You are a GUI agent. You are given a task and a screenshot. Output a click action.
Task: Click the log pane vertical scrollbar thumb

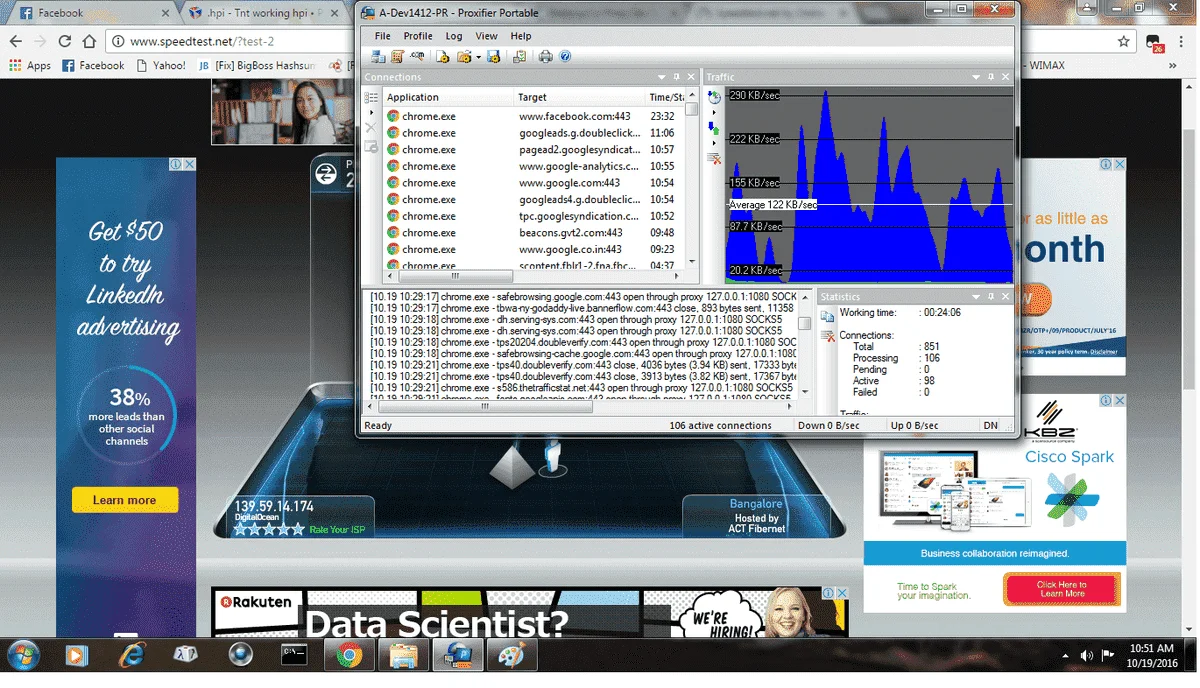804,323
